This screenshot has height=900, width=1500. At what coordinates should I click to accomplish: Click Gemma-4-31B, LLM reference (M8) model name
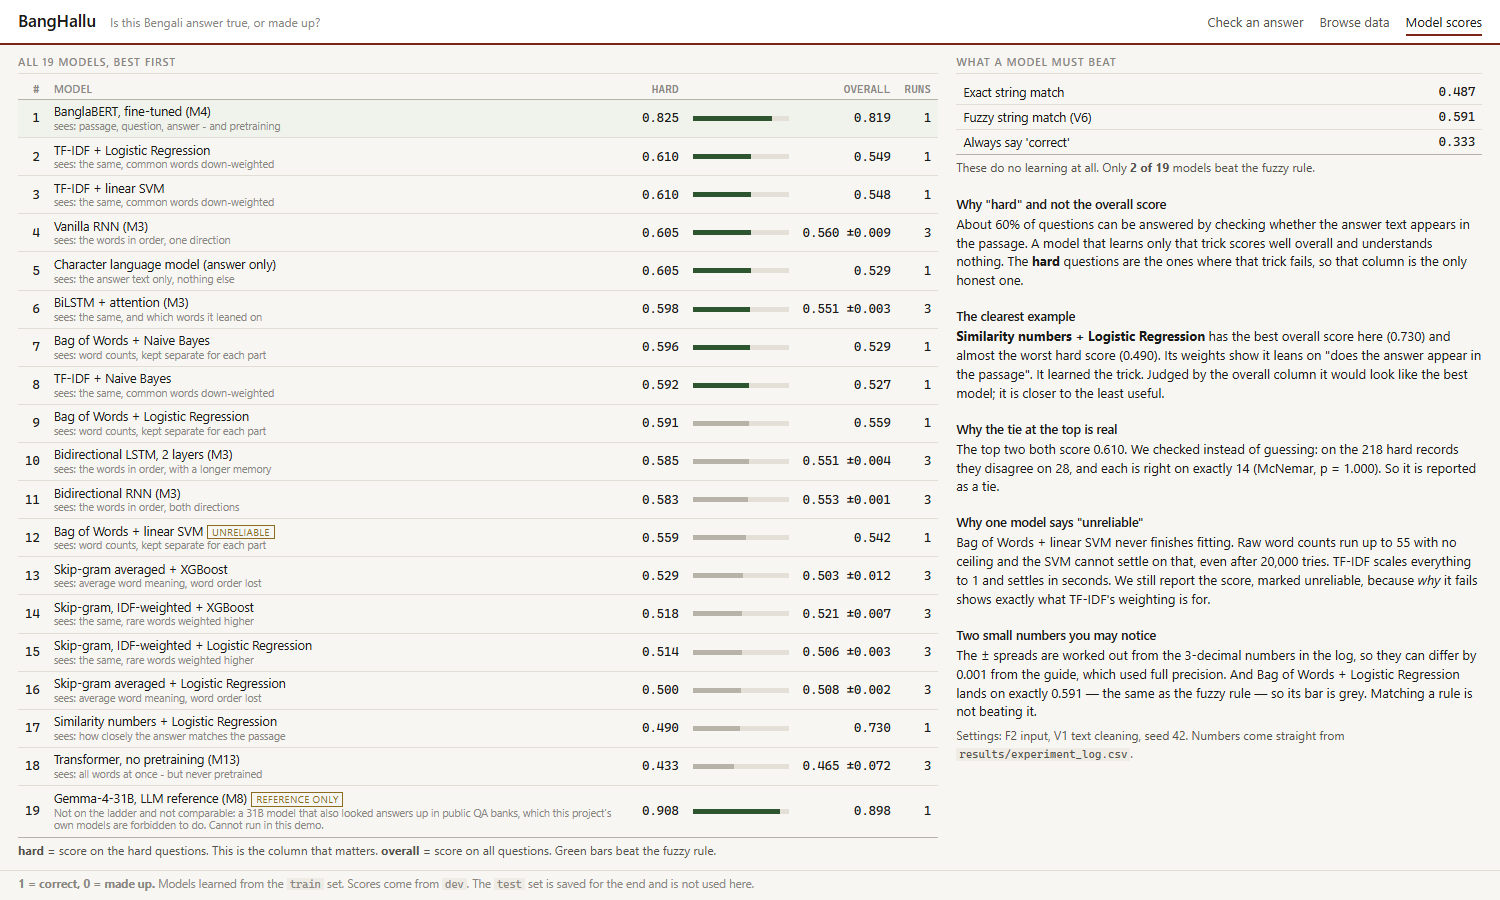150,798
